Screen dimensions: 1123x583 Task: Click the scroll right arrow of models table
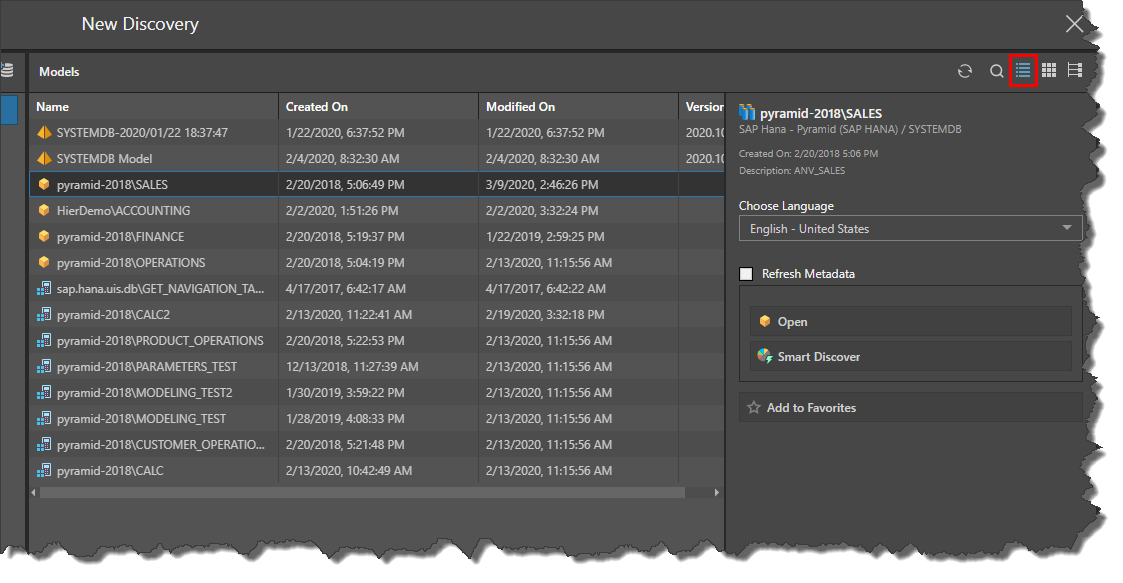[x=716, y=493]
